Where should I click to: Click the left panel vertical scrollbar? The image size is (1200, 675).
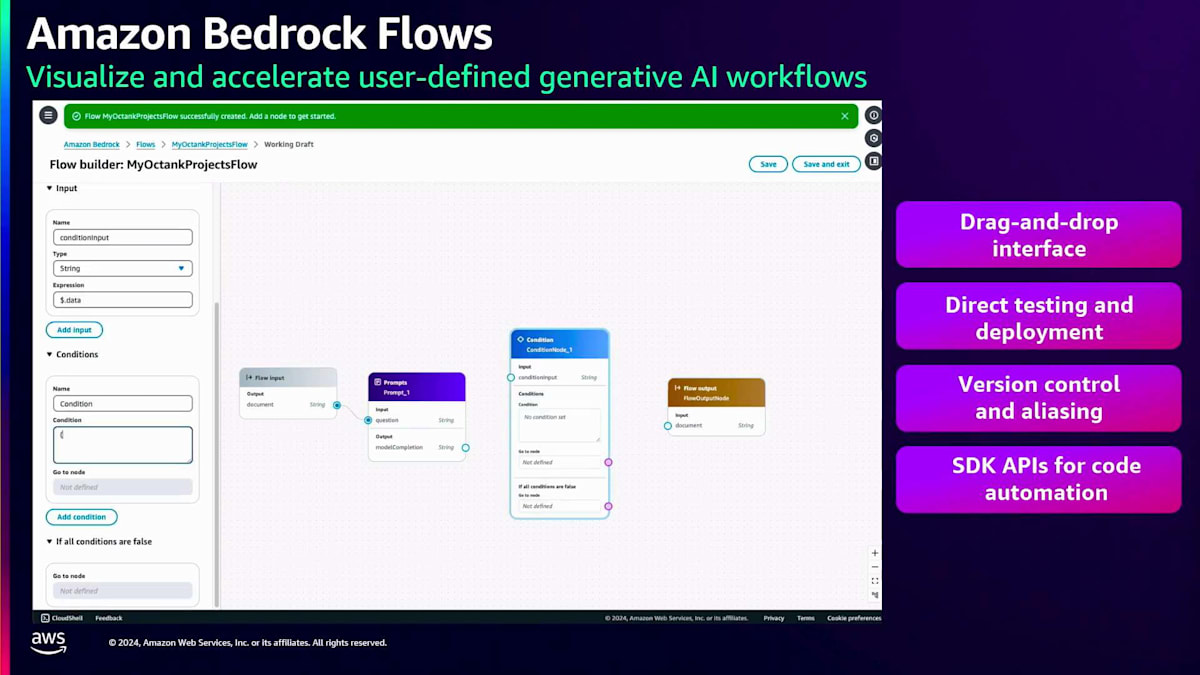click(216, 455)
